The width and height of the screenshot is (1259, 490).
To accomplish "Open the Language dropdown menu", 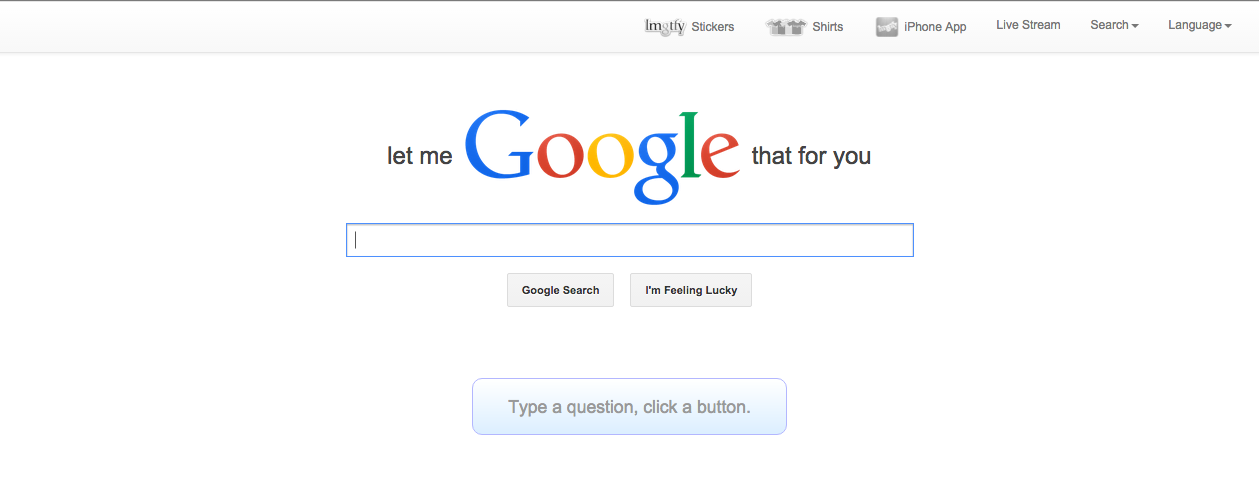I will click(x=1200, y=25).
